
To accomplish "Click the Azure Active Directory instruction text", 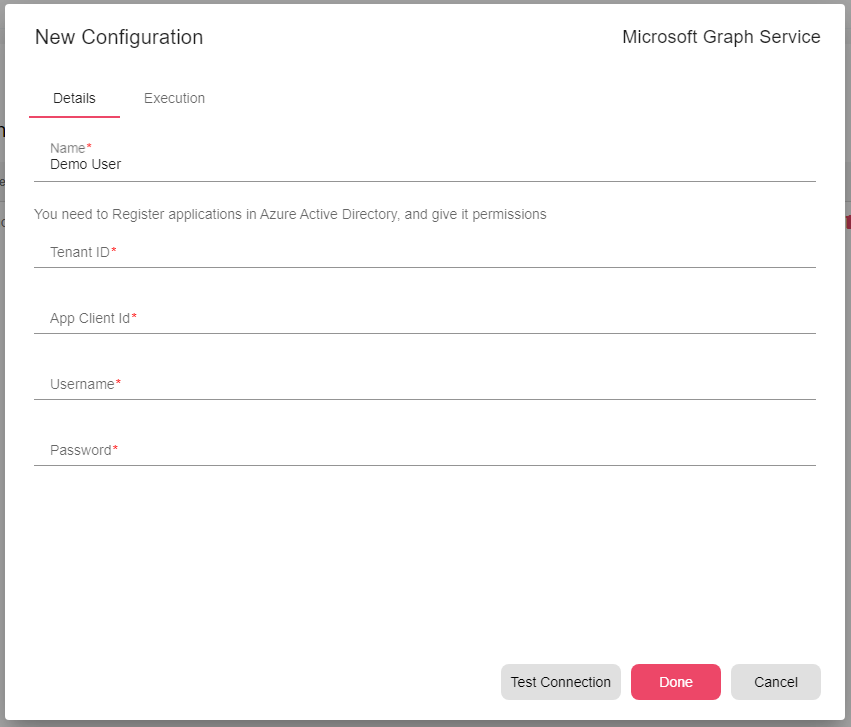I will pos(290,214).
